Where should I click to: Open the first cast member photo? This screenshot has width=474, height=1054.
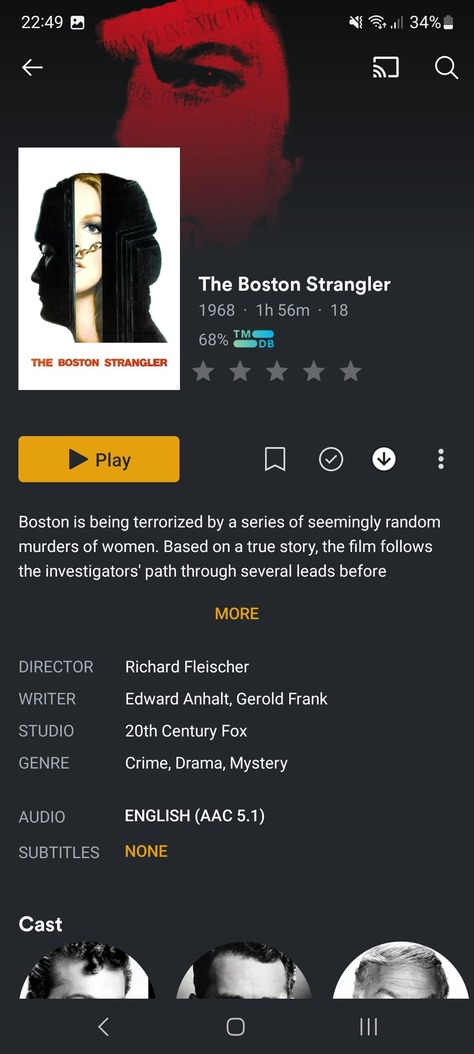coord(87,969)
